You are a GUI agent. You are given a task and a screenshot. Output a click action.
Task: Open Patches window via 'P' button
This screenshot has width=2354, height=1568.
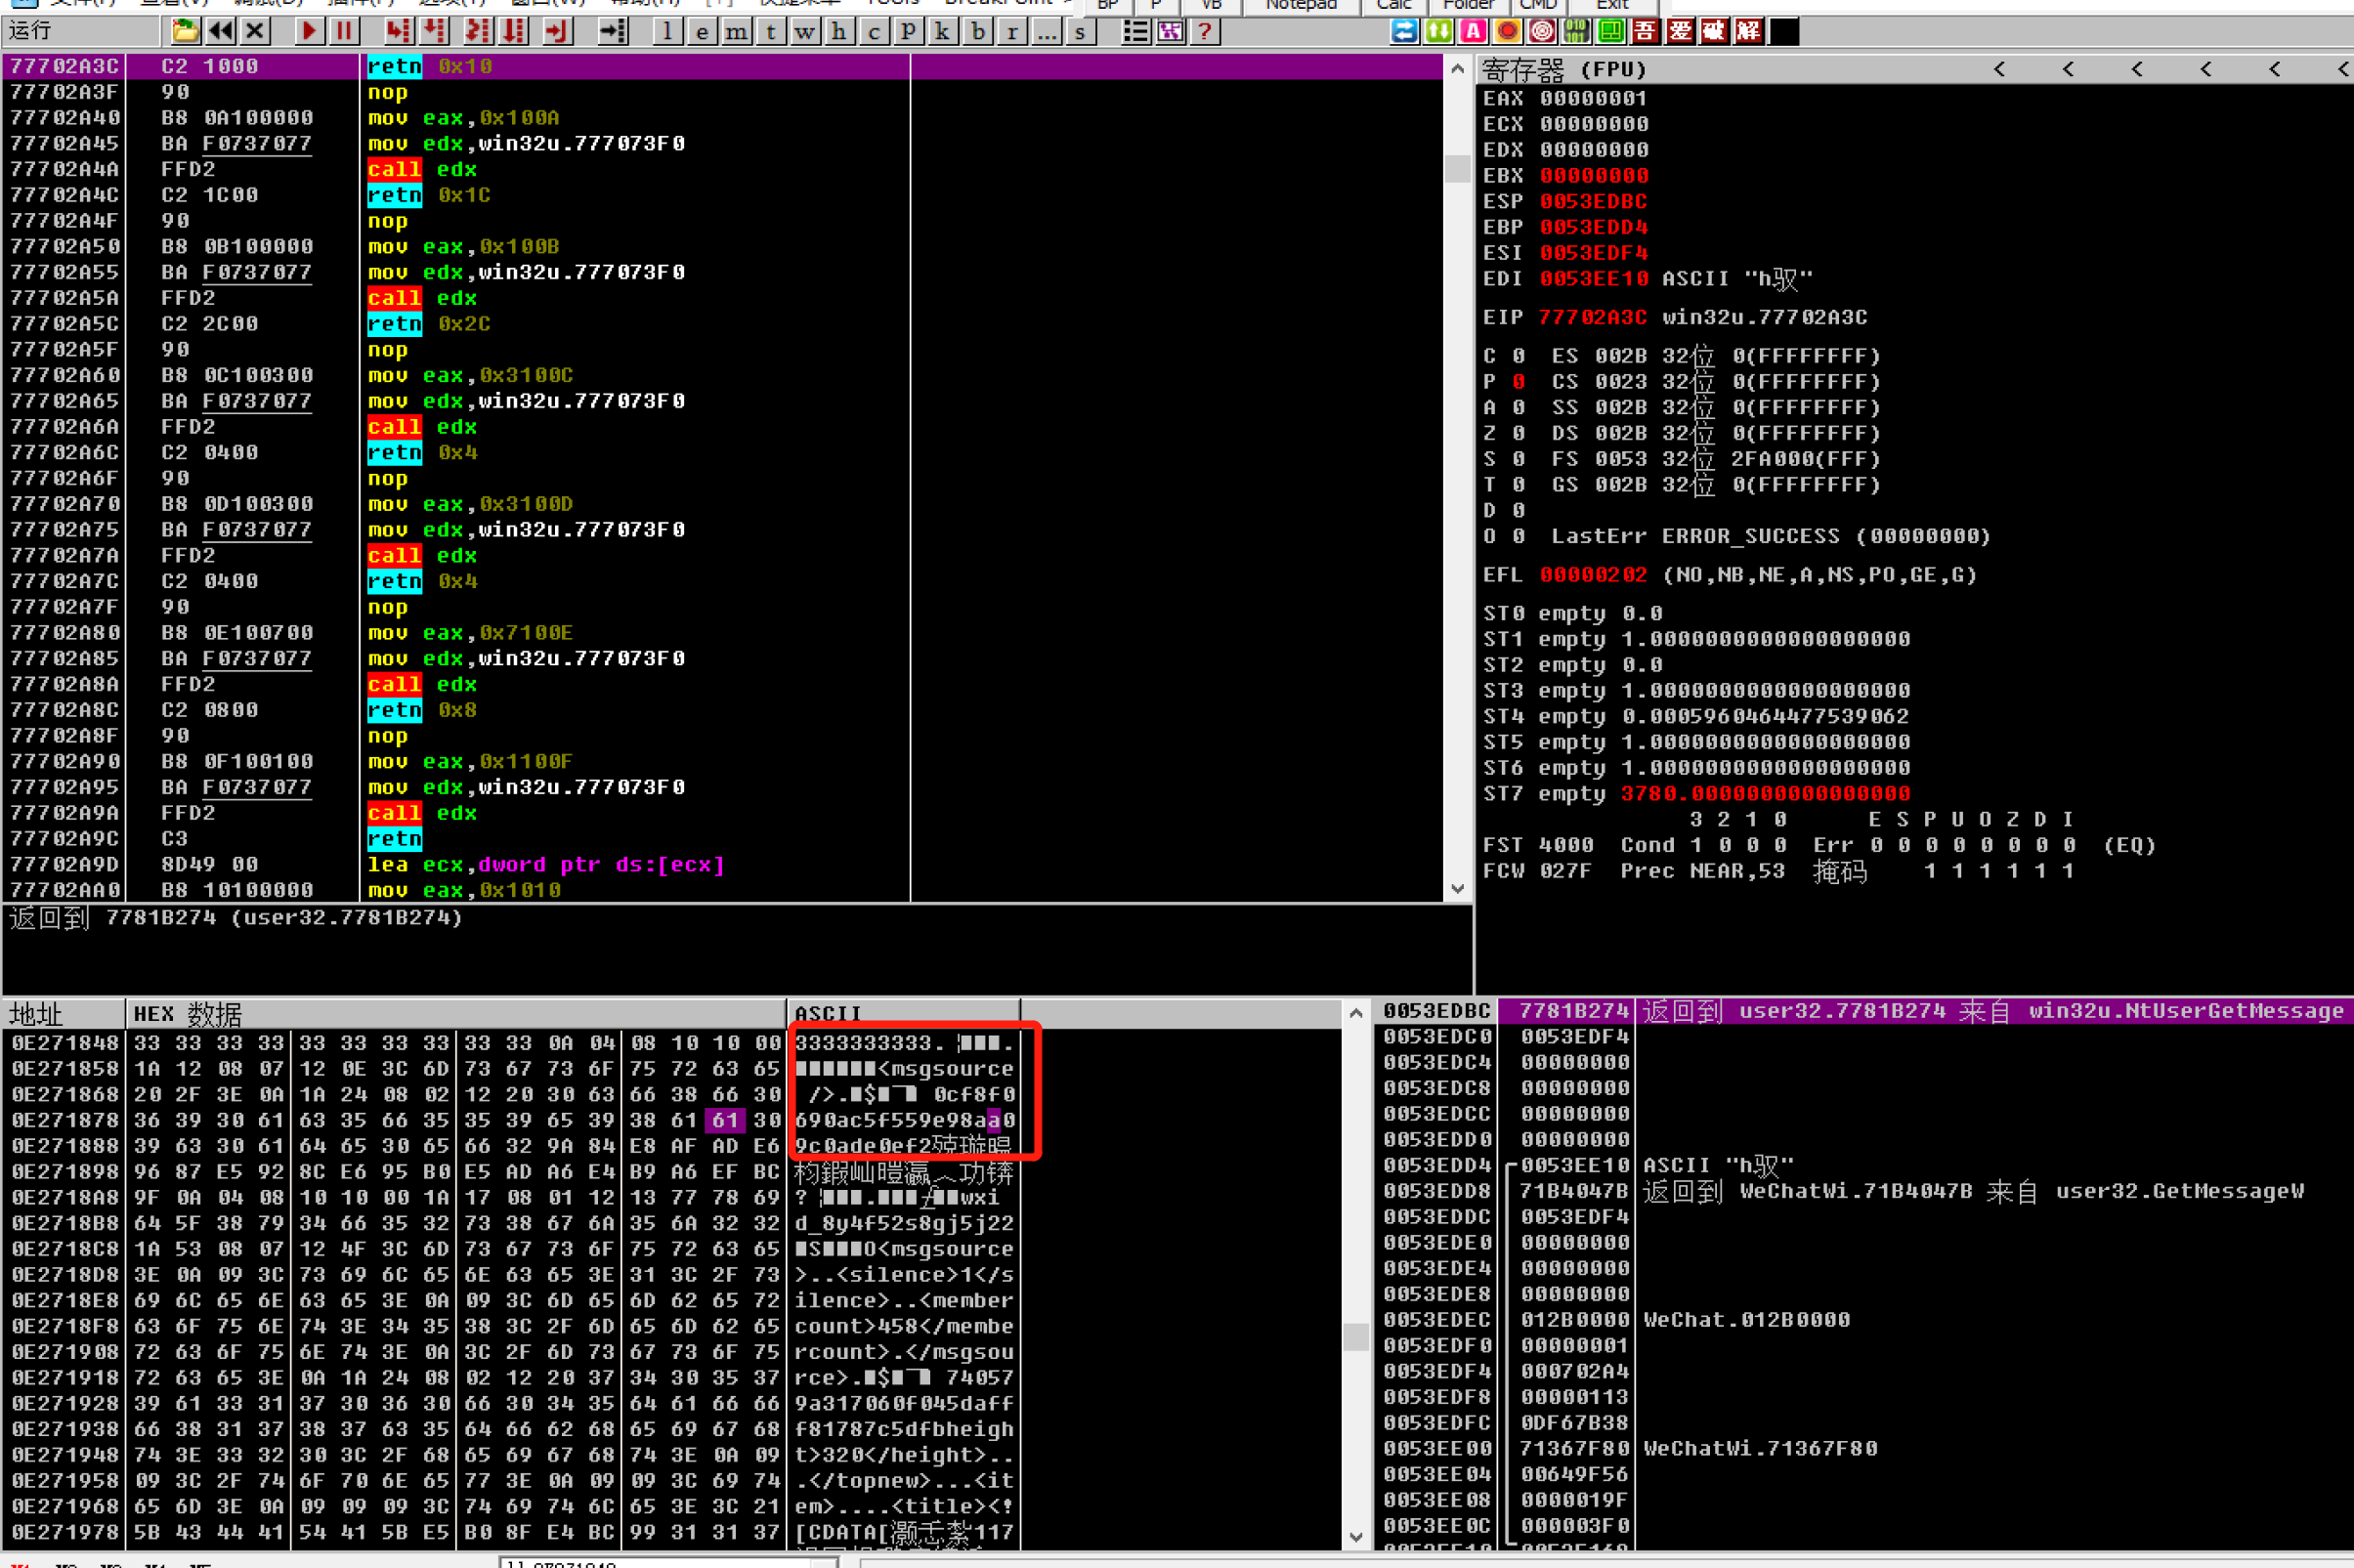[x=908, y=31]
